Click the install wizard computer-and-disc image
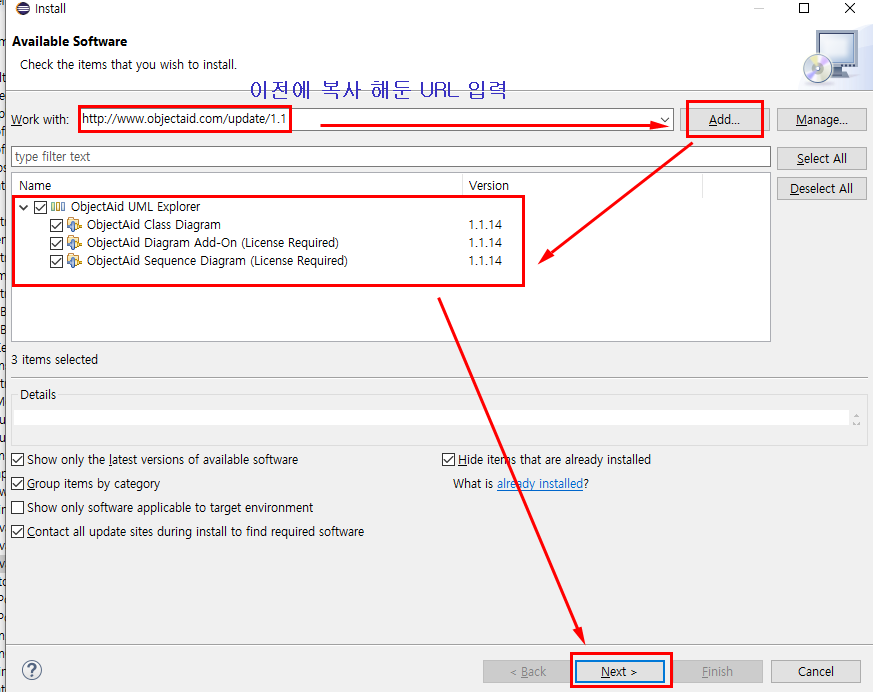 [x=833, y=57]
